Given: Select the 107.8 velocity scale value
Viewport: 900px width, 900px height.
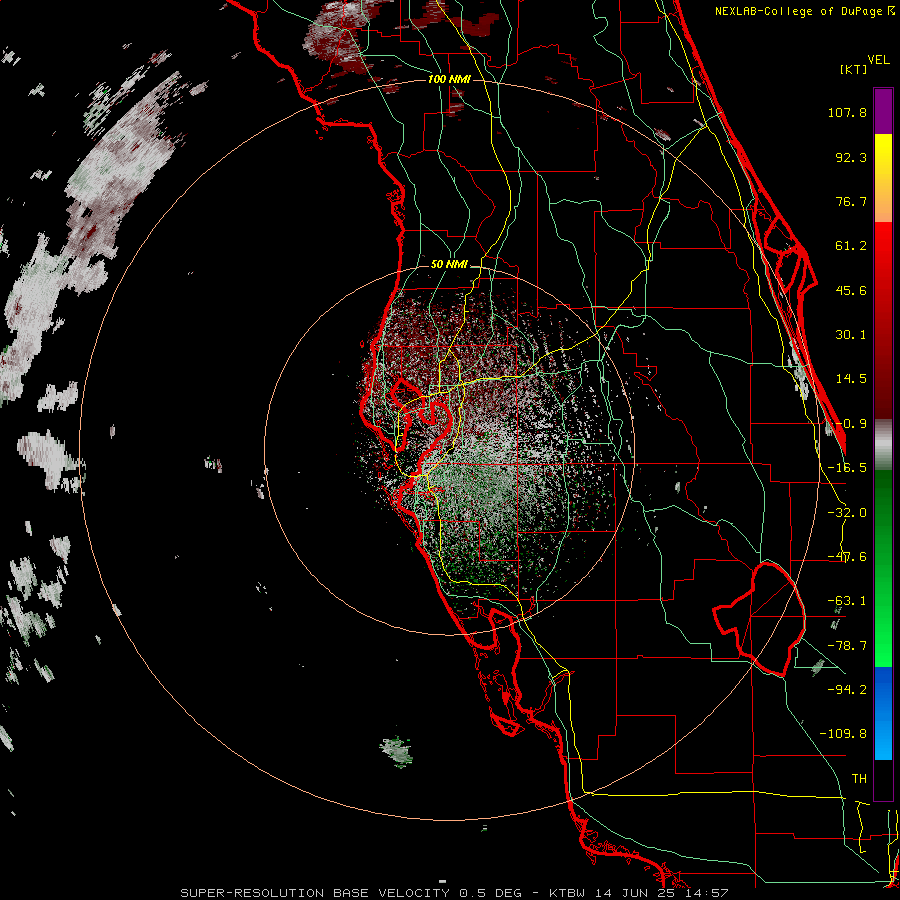Looking at the screenshot, I should point(847,112).
